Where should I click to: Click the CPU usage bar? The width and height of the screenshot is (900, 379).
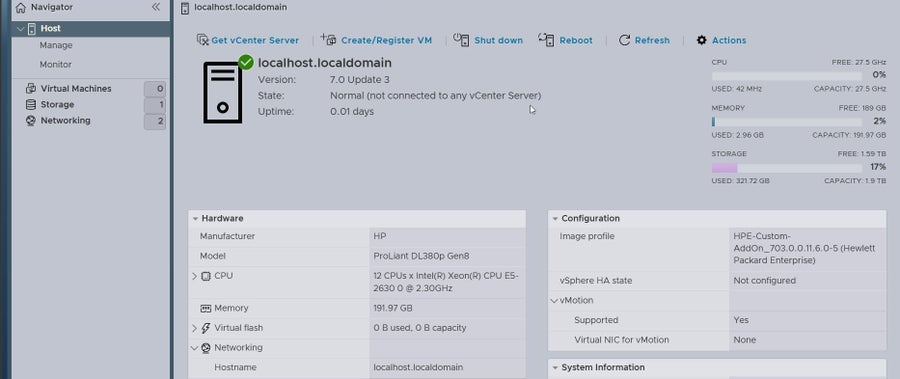787,75
